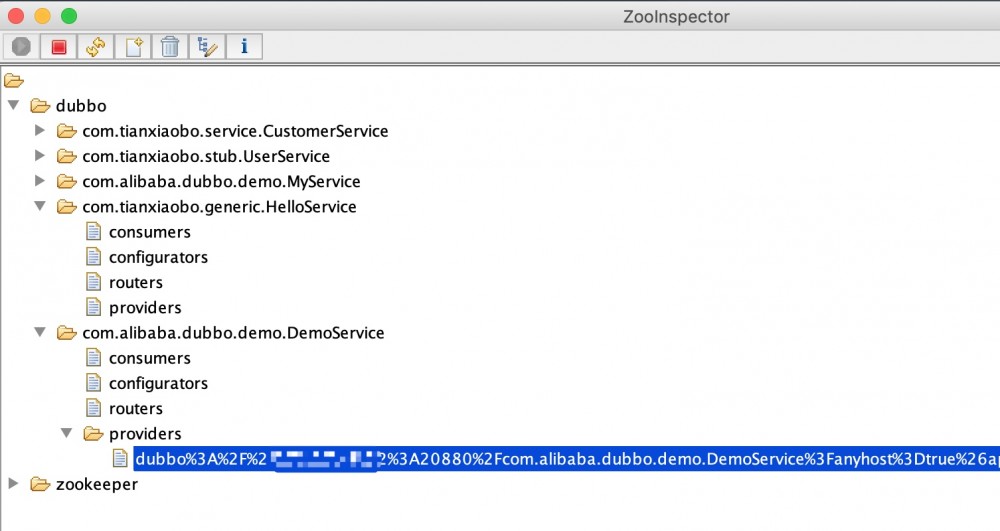Click file icon of HelloService providers

pyautogui.click(x=93, y=307)
